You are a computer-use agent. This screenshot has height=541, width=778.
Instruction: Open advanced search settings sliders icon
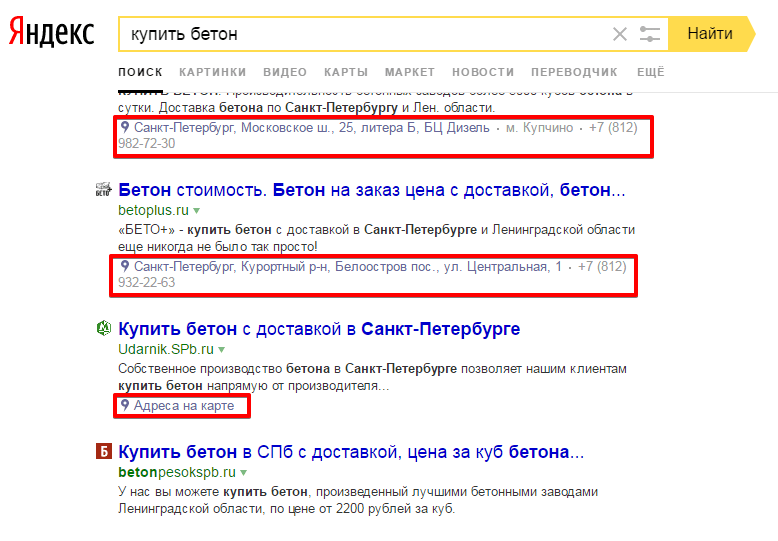tap(649, 34)
